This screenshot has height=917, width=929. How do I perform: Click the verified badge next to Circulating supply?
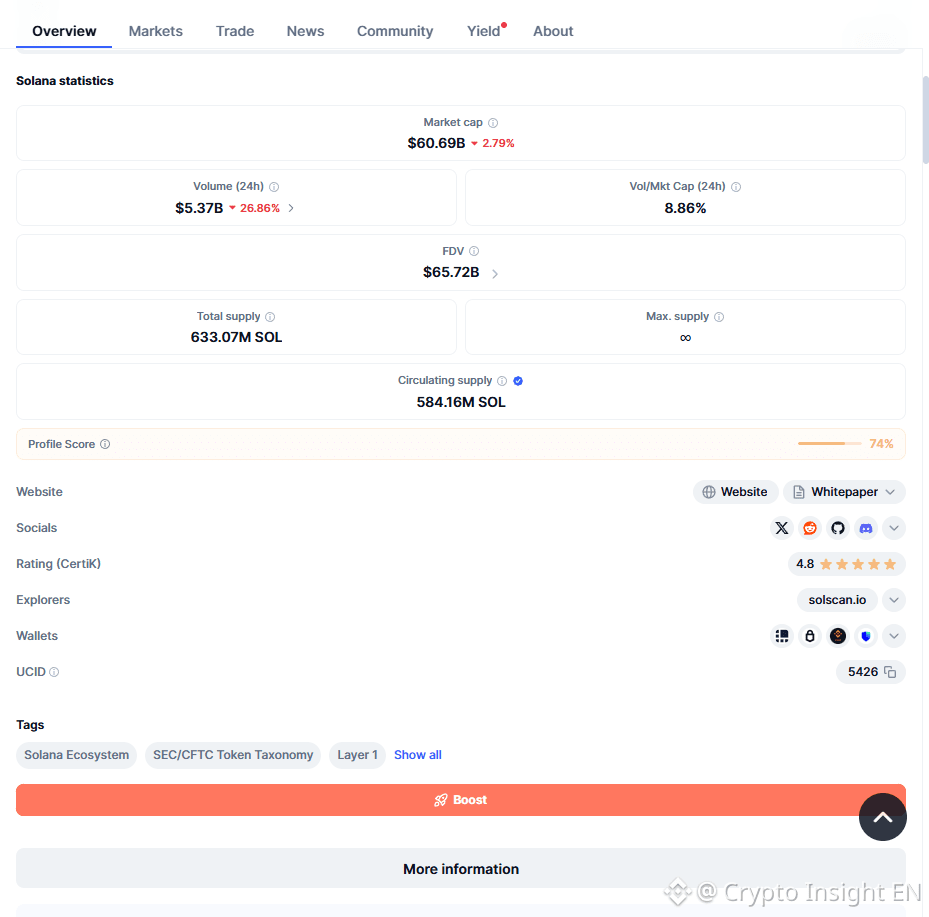point(518,381)
